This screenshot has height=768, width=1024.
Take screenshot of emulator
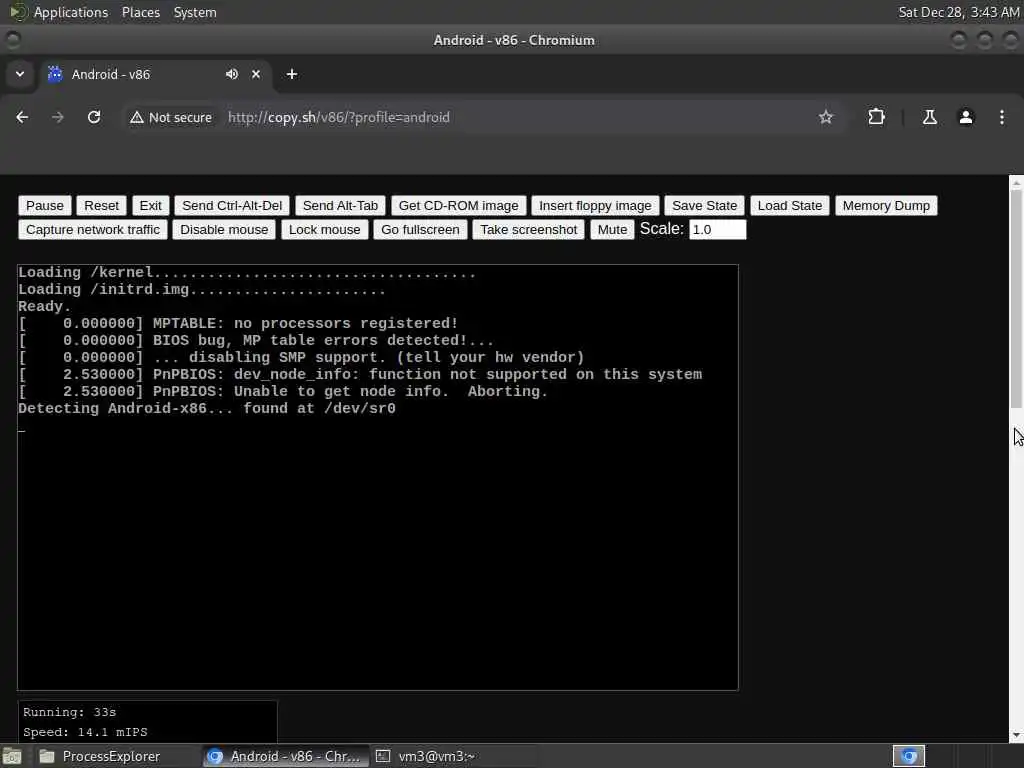click(528, 230)
